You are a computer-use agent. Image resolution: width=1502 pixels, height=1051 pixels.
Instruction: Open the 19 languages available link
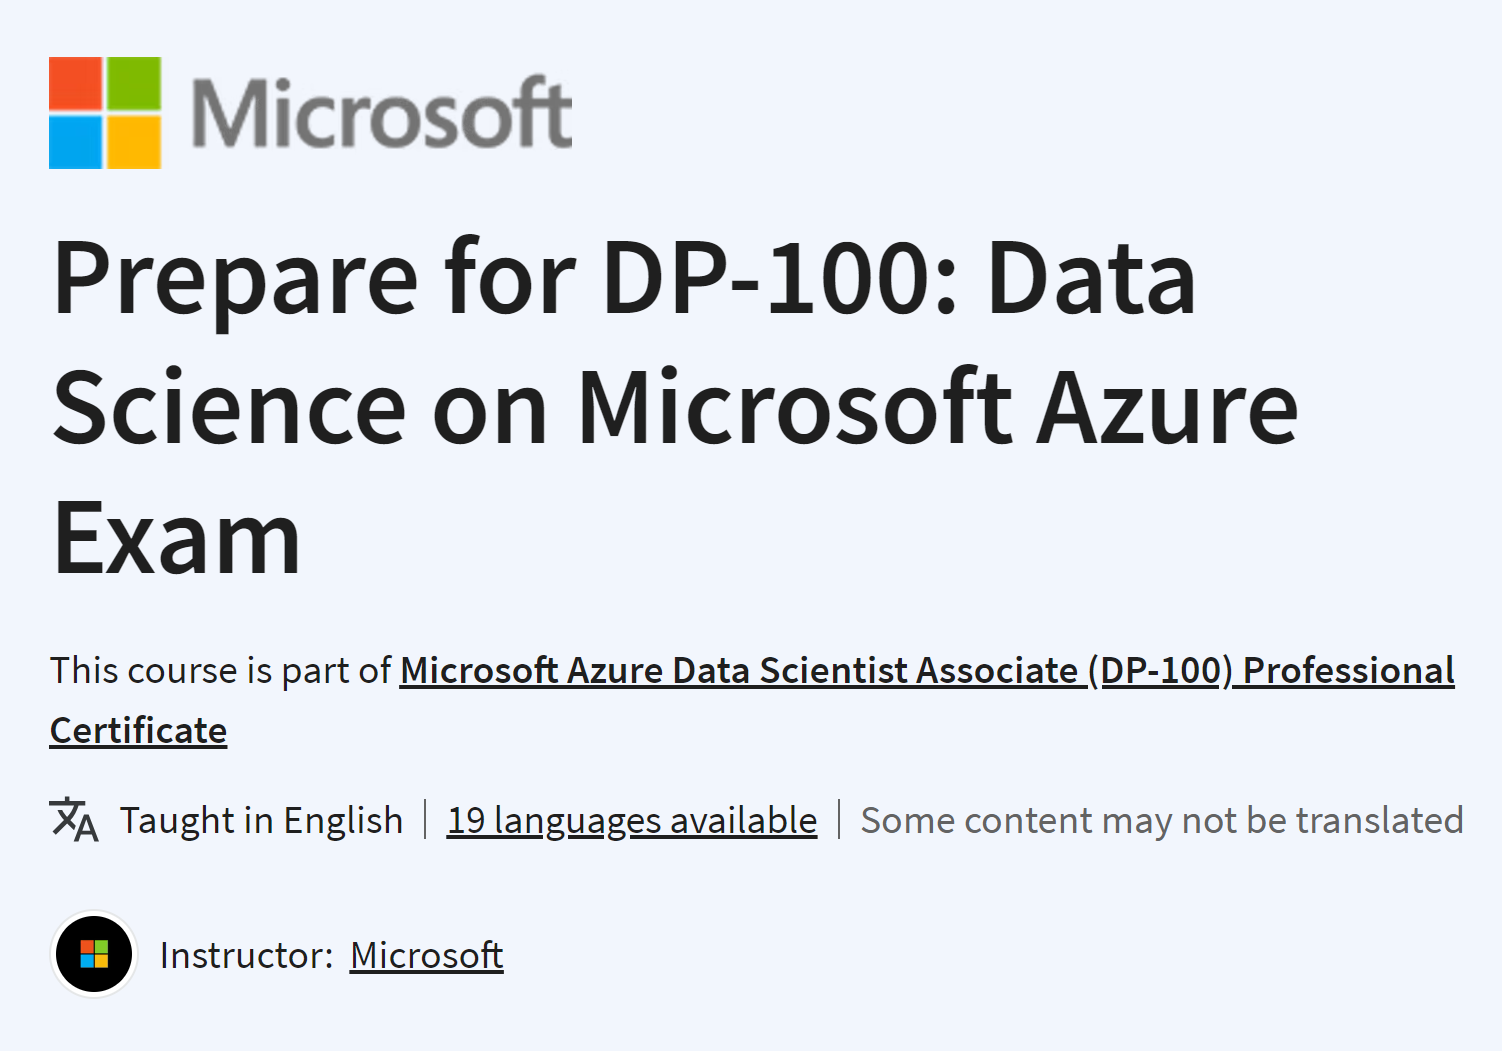click(x=632, y=820)
